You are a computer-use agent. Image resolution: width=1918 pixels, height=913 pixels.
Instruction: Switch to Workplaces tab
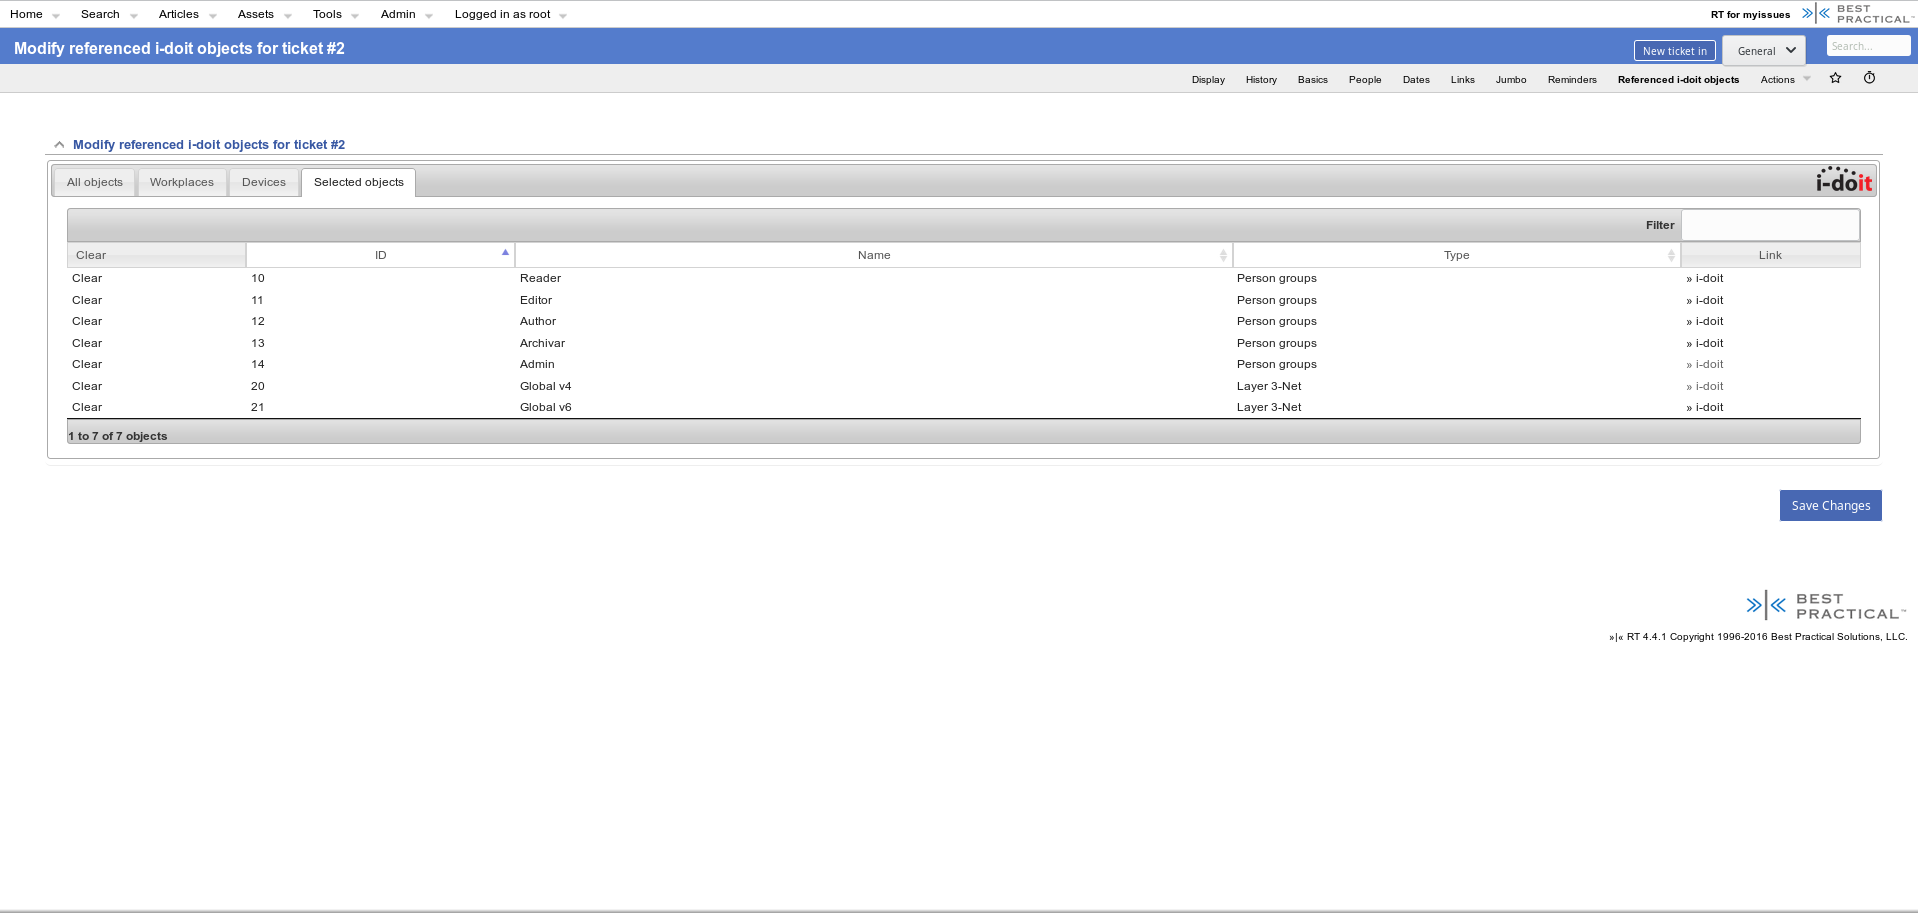click(182, 182)
